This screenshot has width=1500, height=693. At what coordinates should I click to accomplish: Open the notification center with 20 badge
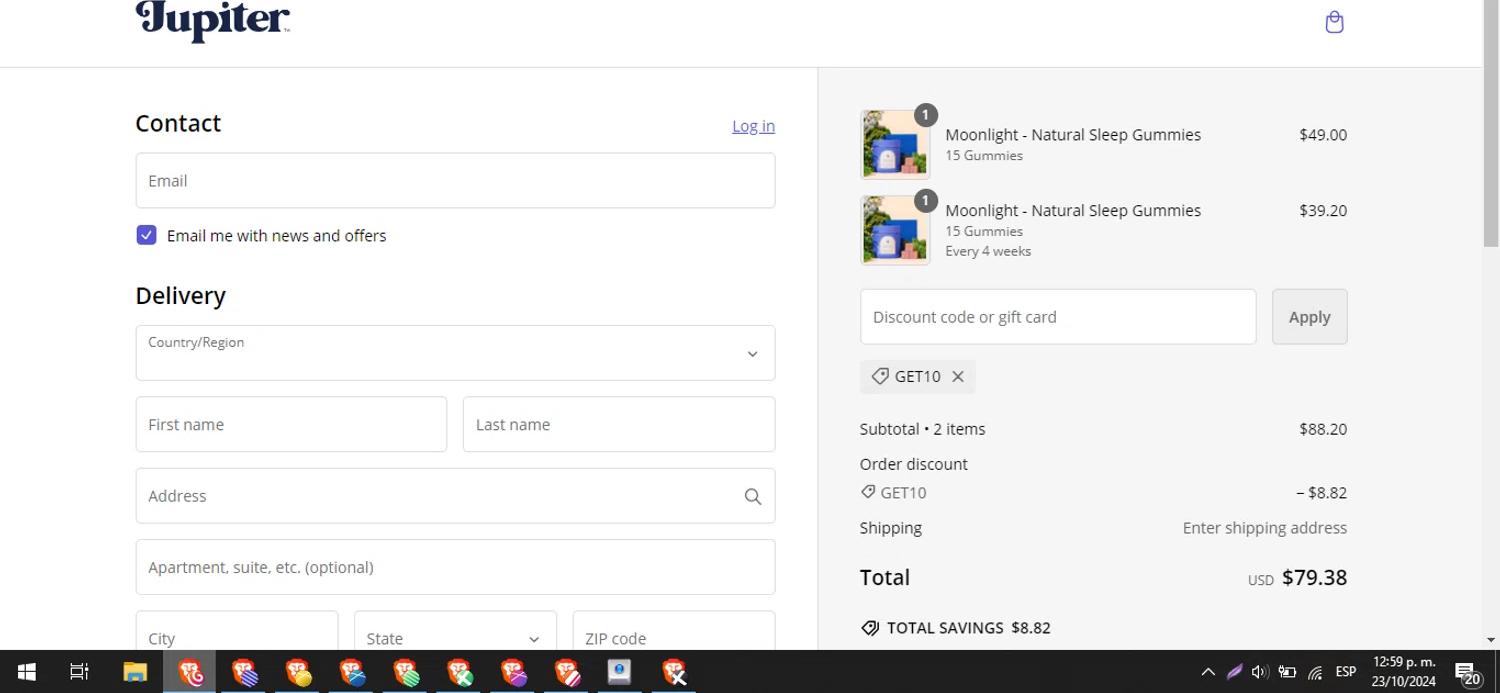pyautogui.click(x=1467, y=673)
